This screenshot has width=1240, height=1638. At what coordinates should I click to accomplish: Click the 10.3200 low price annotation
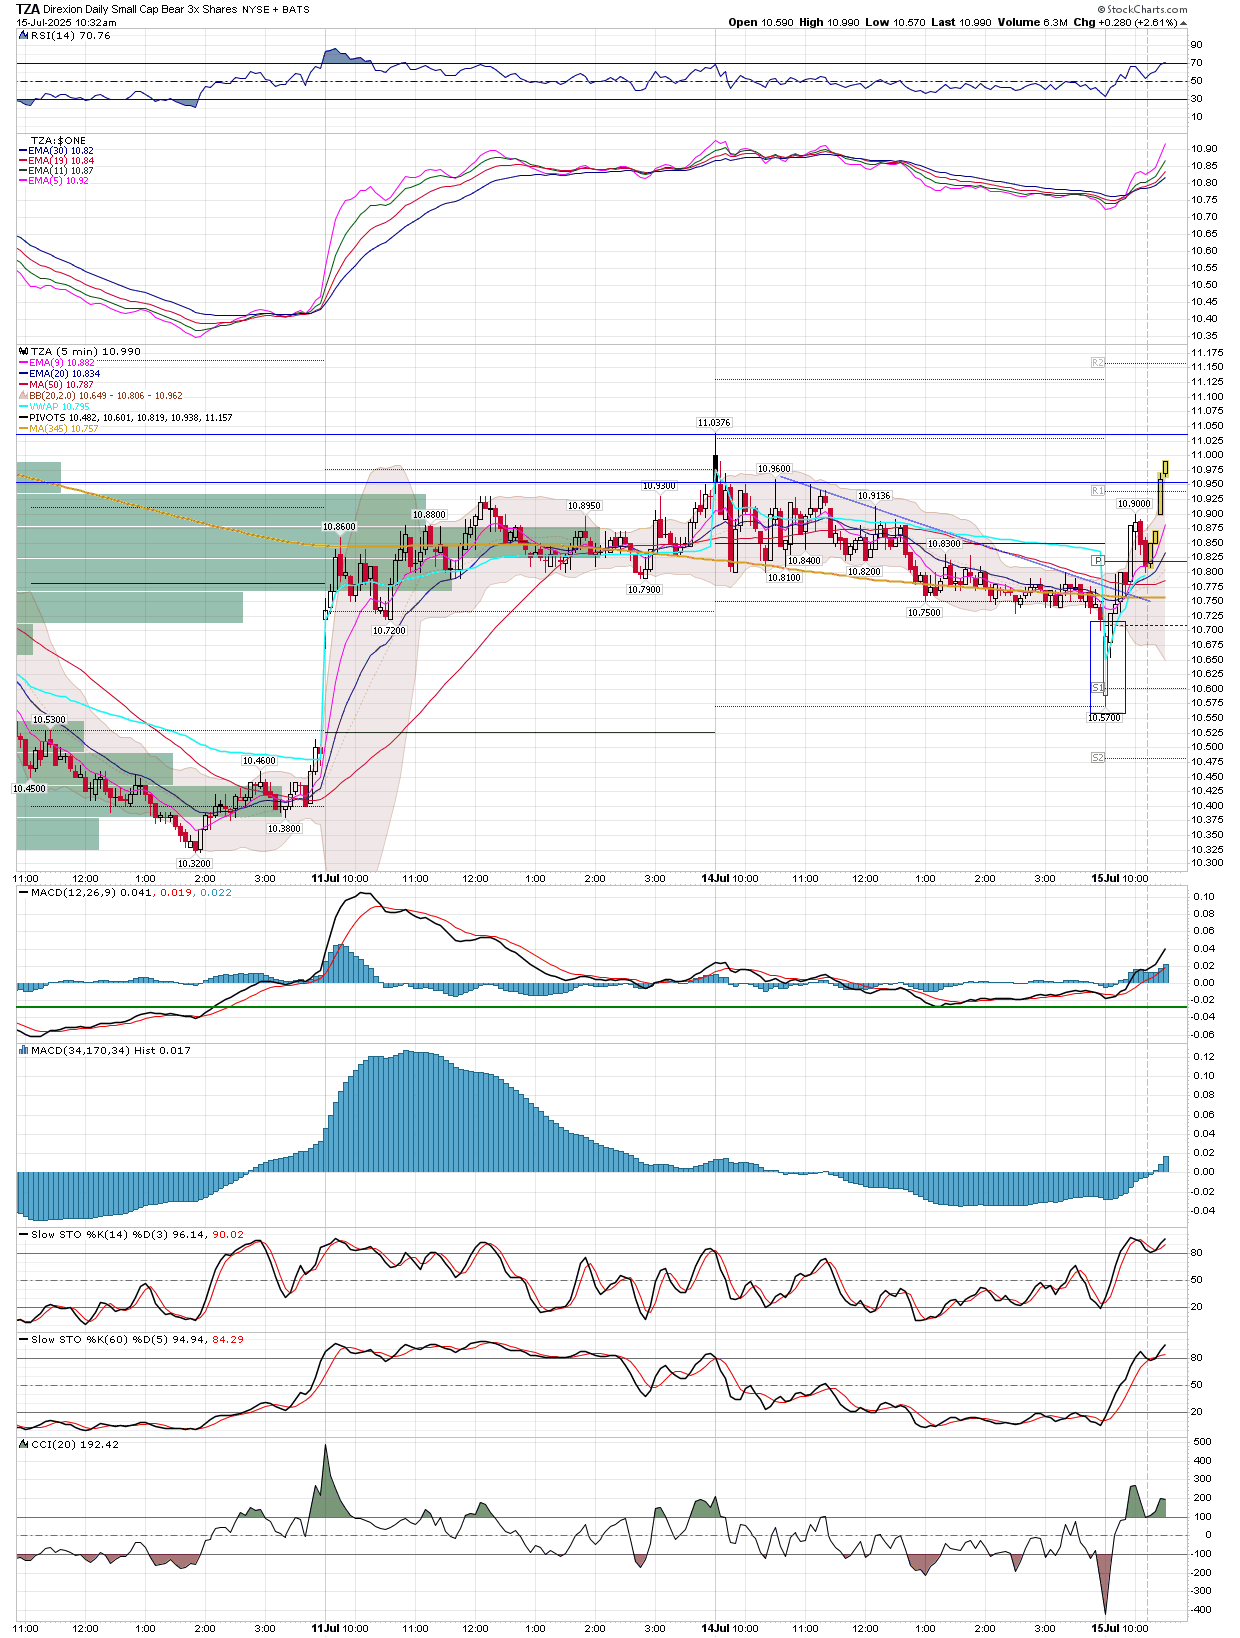[x=194, y=863]
